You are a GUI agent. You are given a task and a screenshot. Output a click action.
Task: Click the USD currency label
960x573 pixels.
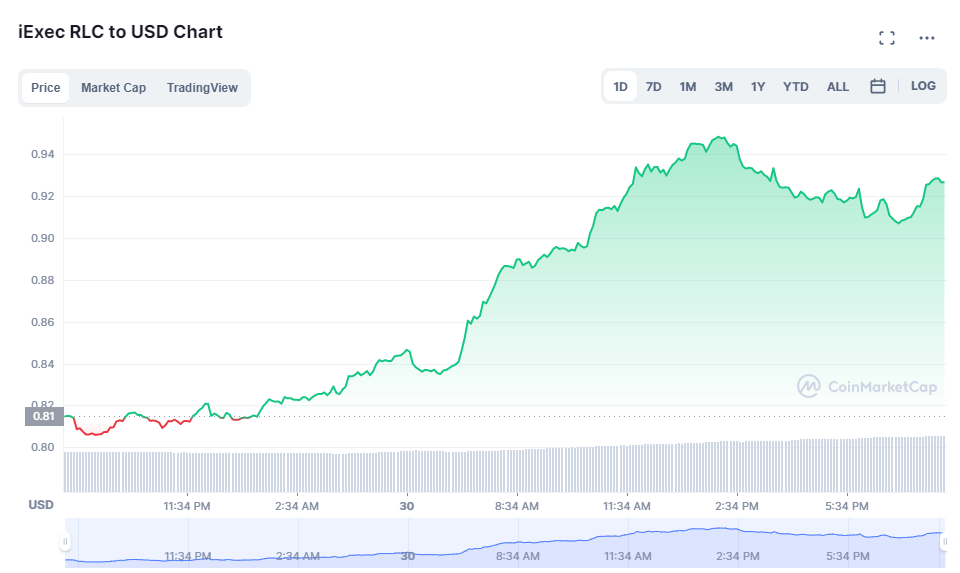coord(41,505)
